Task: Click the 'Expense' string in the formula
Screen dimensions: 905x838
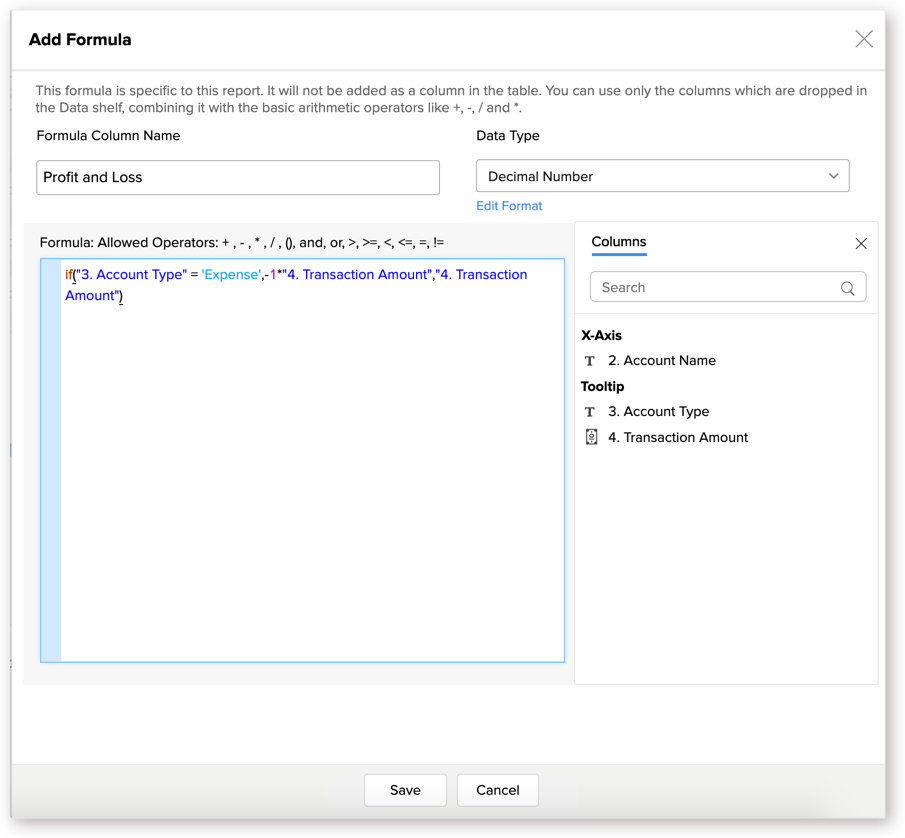Action: [231, 274]
